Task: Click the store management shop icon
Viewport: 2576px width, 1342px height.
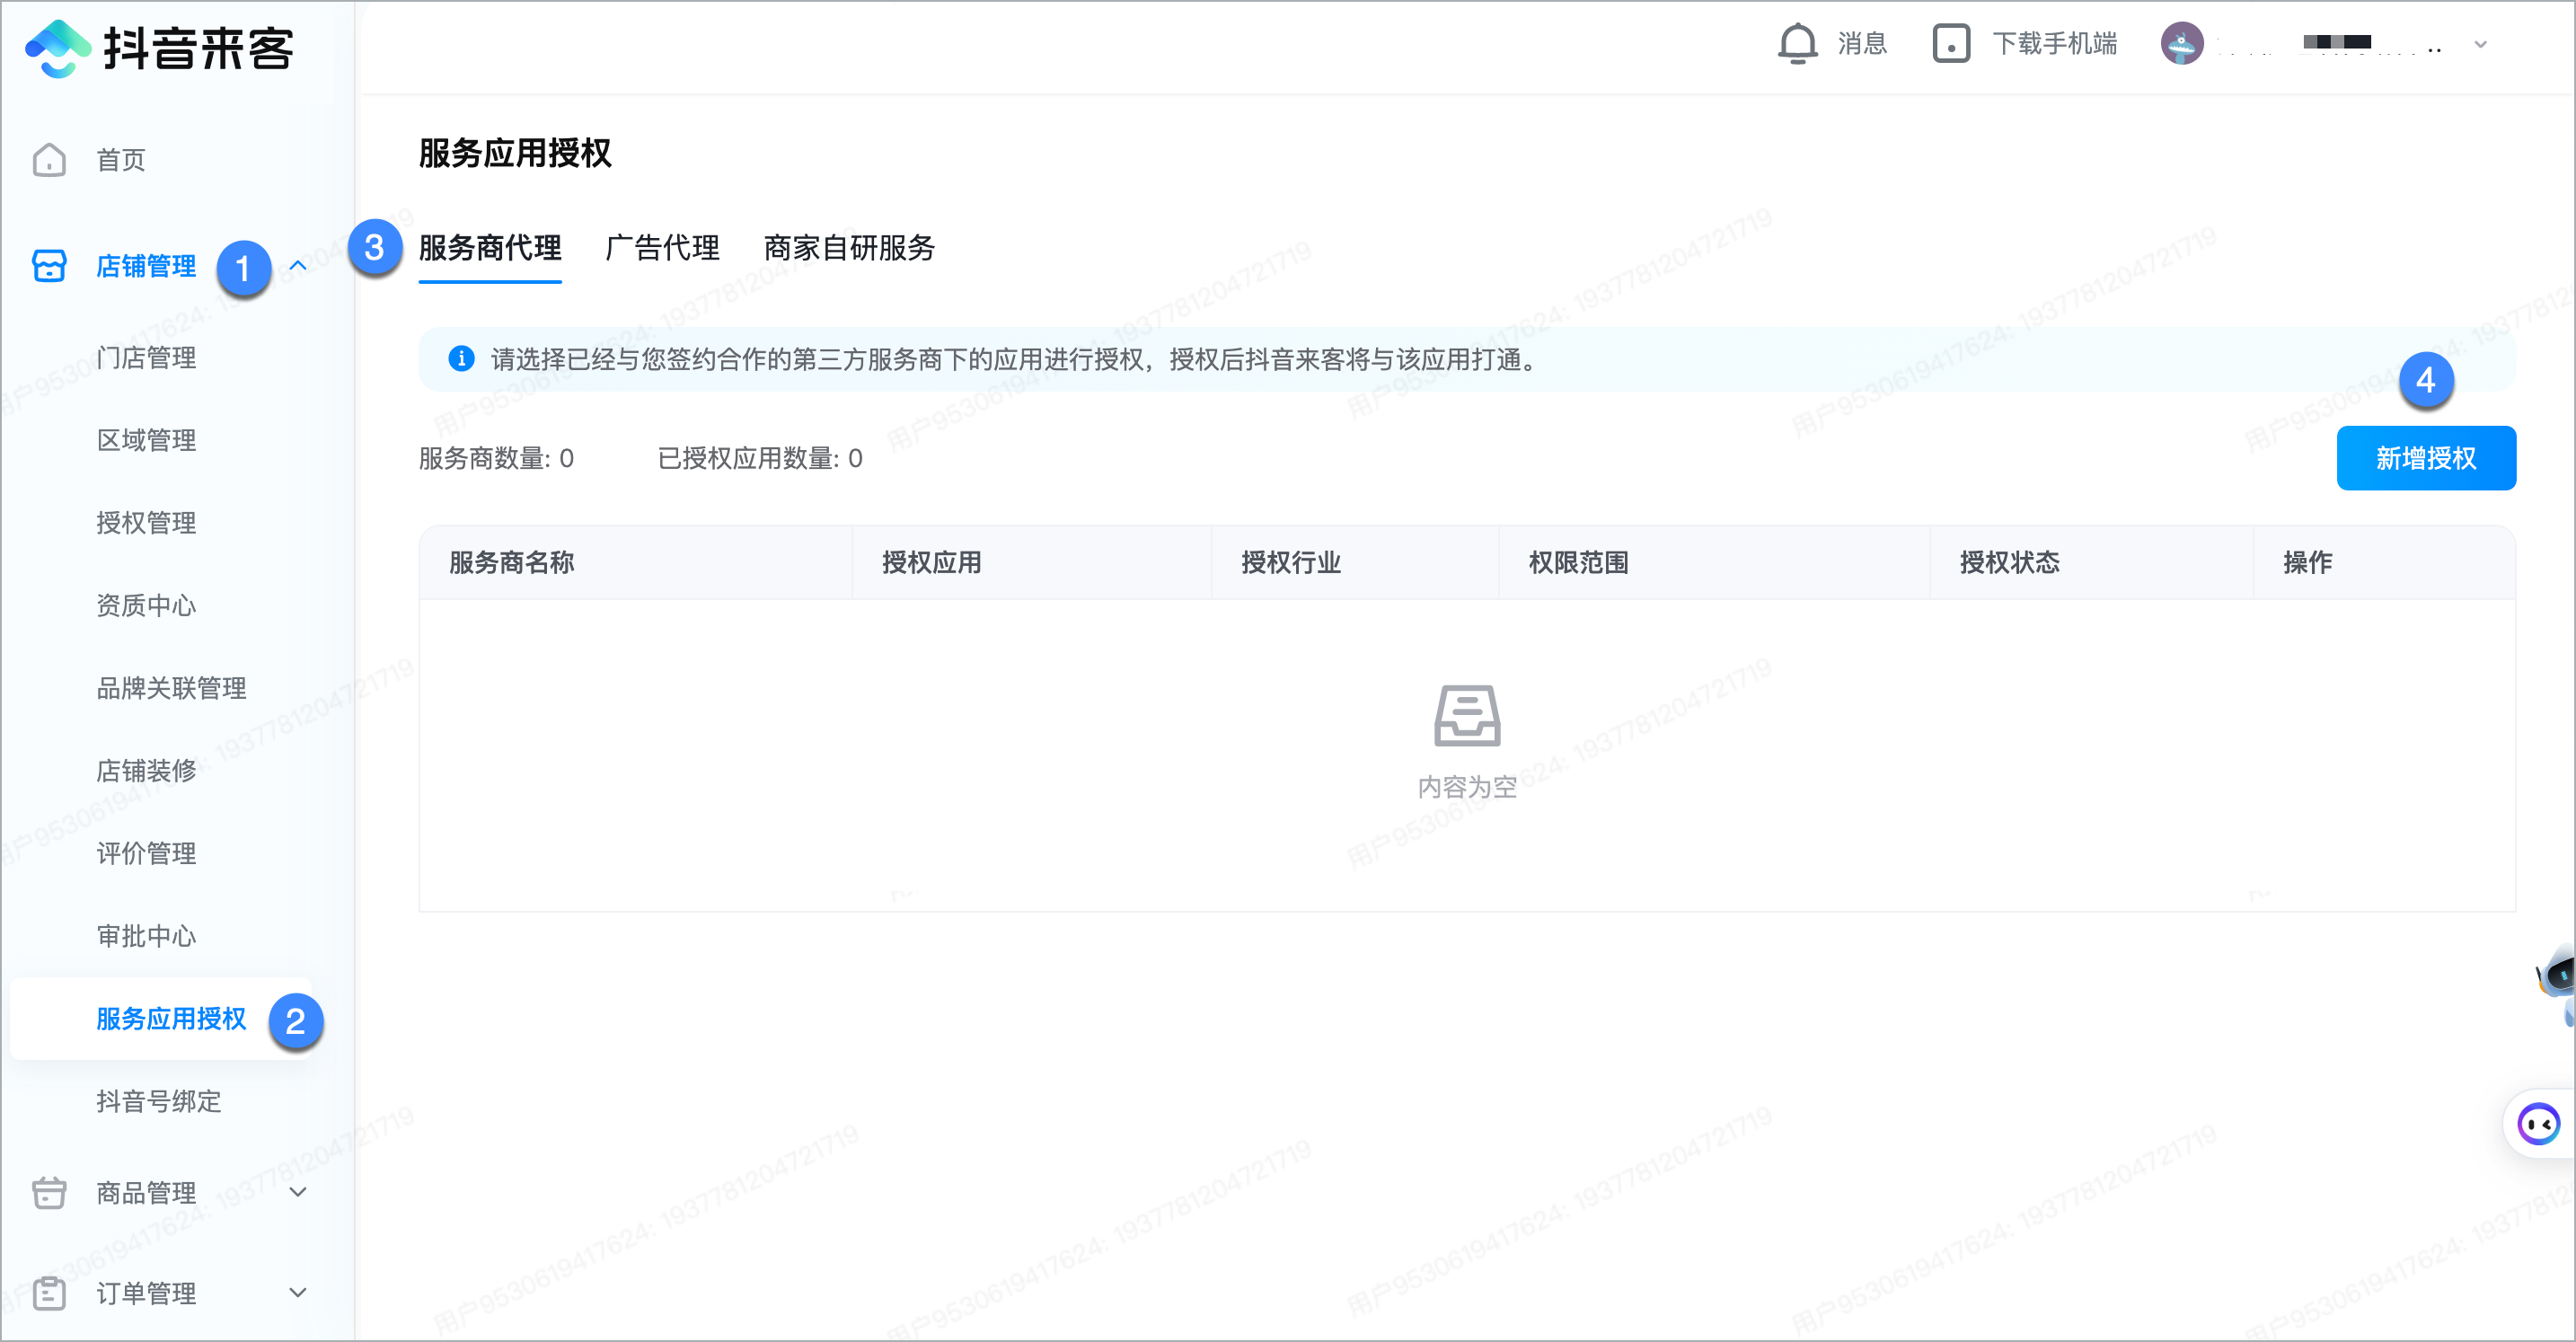Action: 49,266
